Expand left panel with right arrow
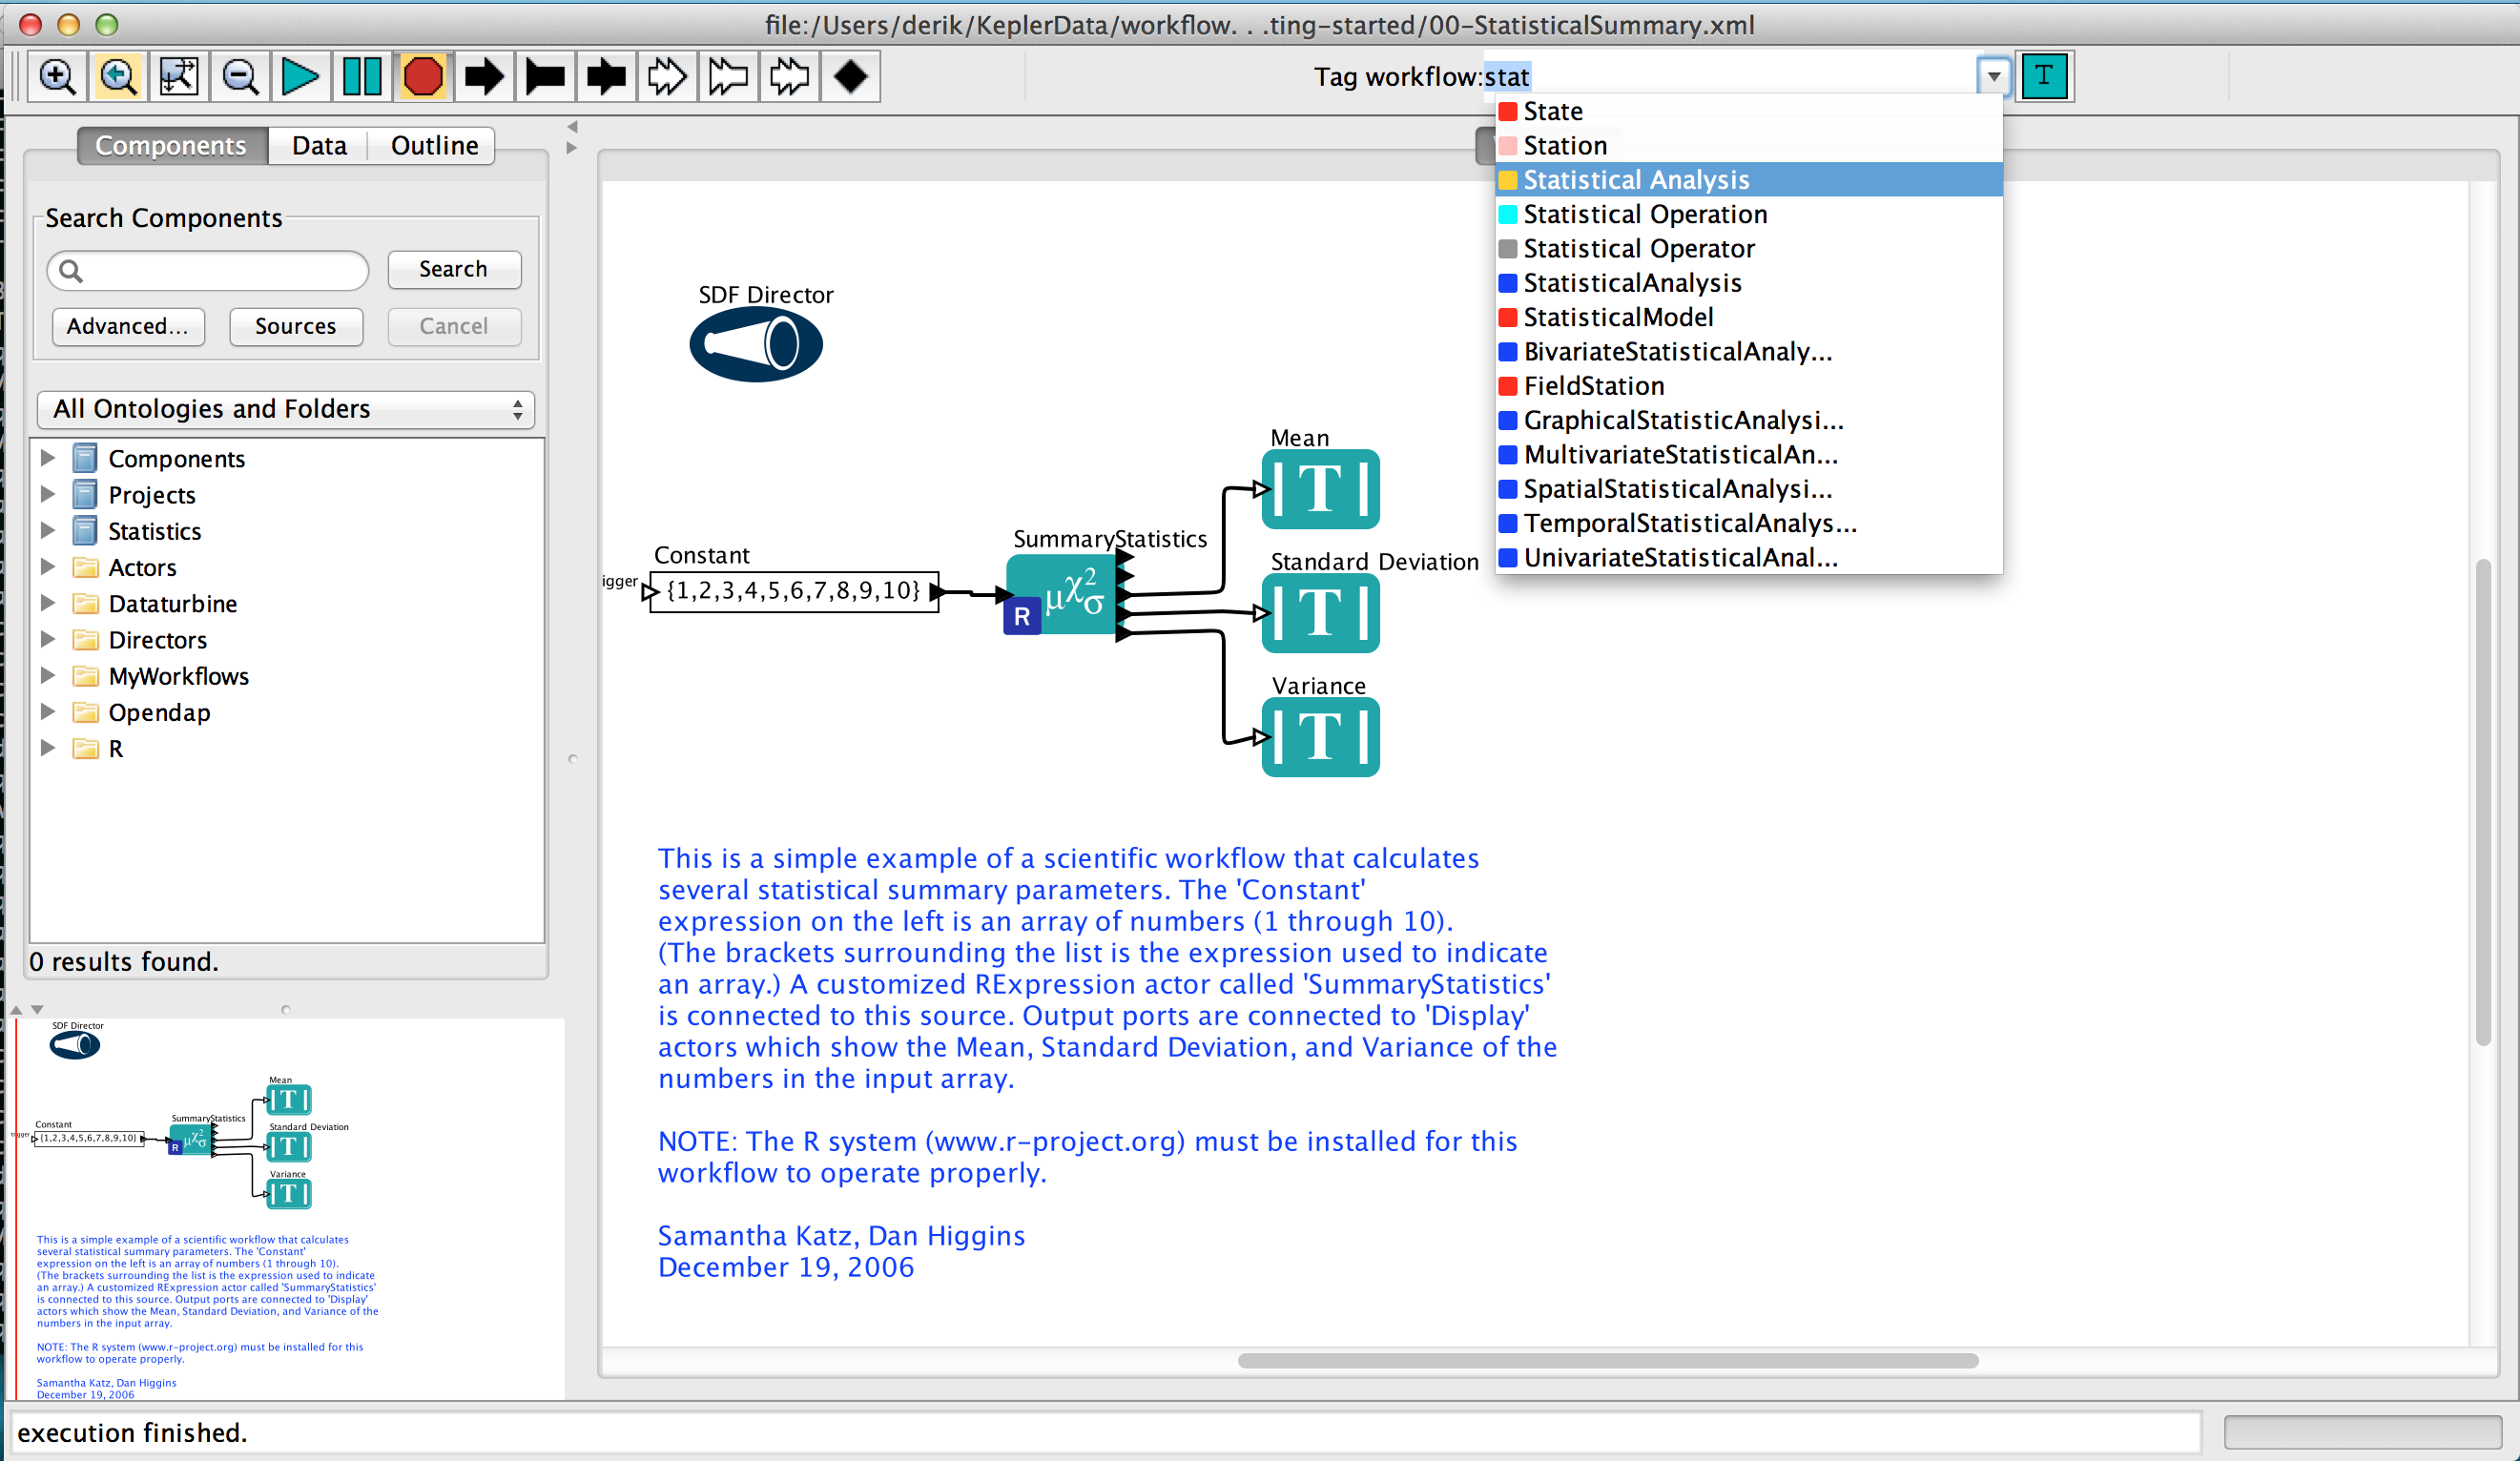 coord(572,148)
